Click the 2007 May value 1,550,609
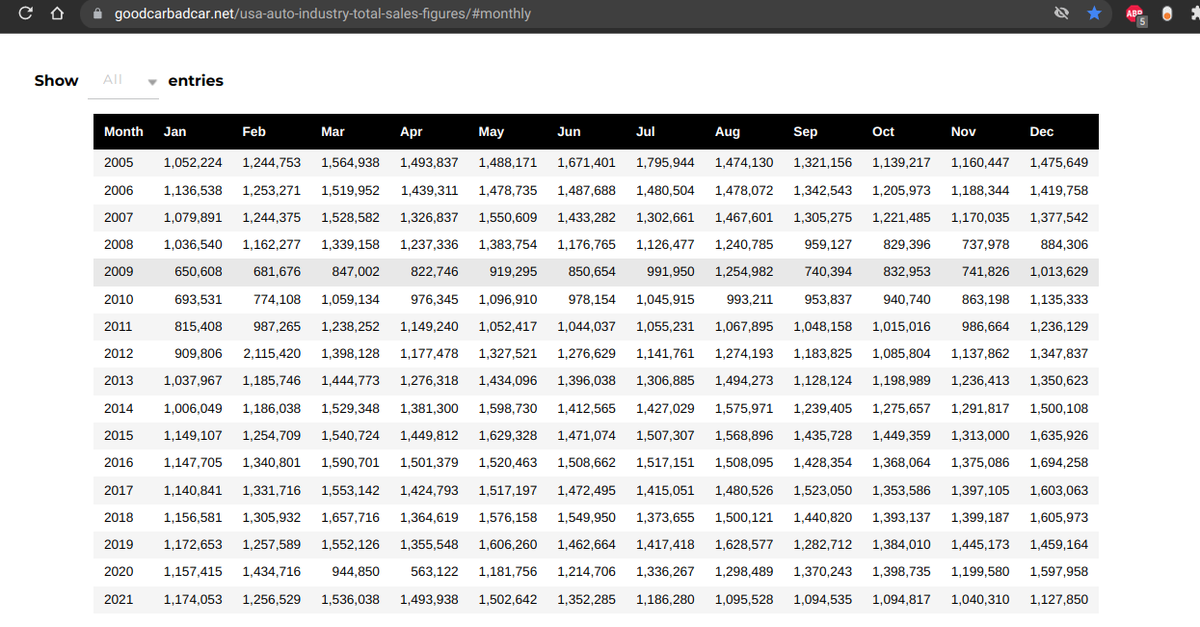This screenshot has height=627, width=1200. coord(508,217)
